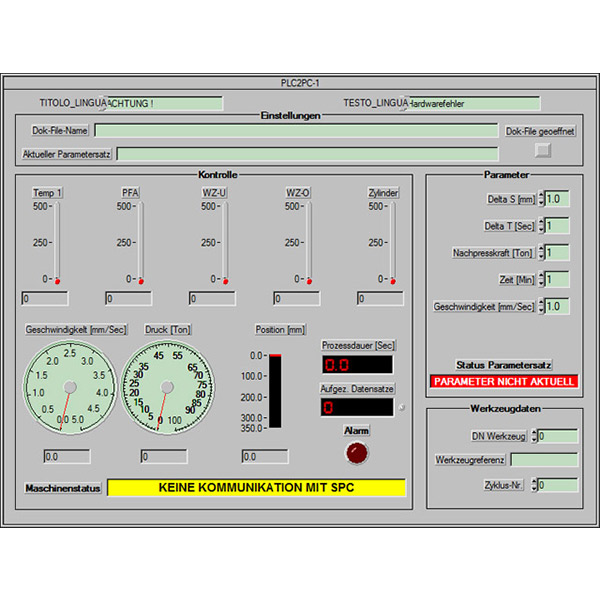Click the Zyklus-Nr. value field

(558, 485)
